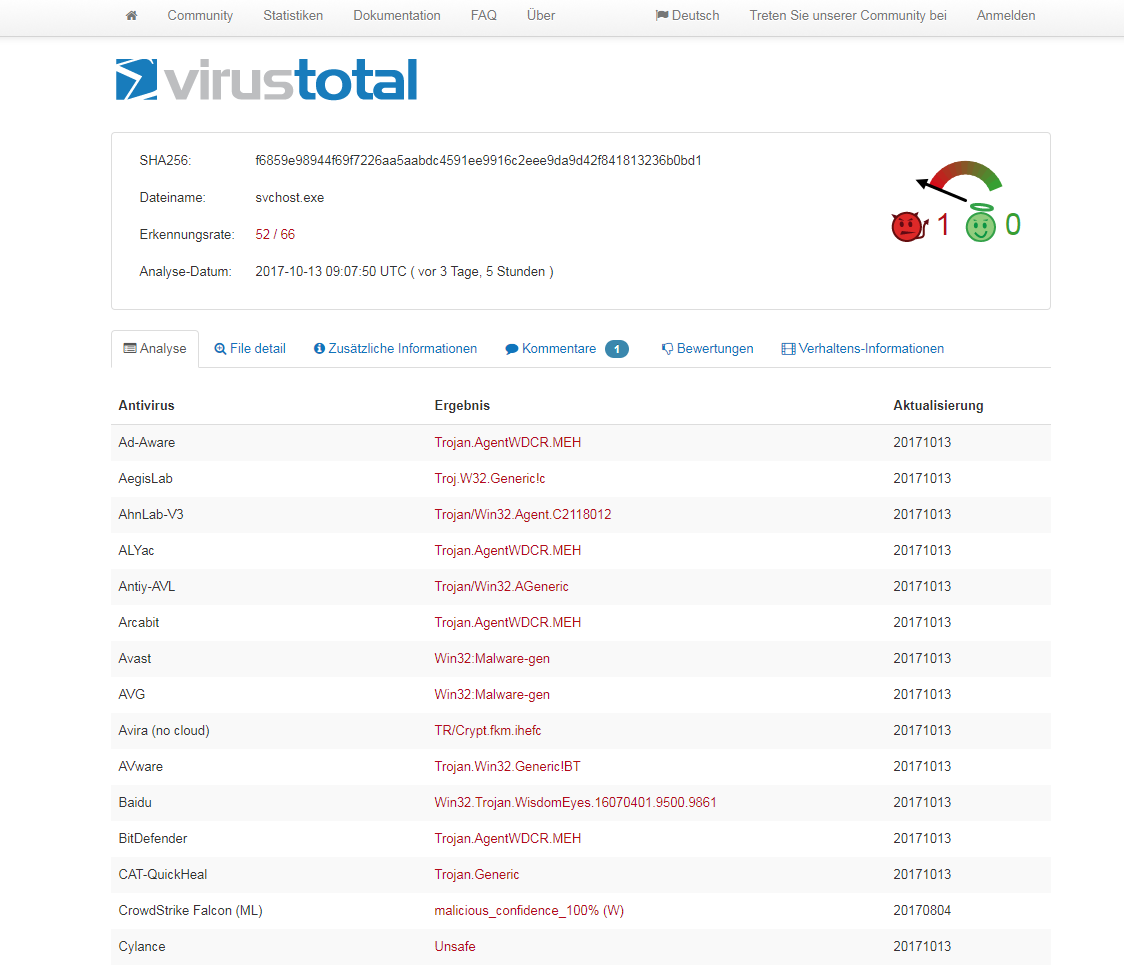Image resolution: width=1124 pixels, height=966 pixels.
Task: Click the Ad-Aware row name
Action: coord(146,442)
